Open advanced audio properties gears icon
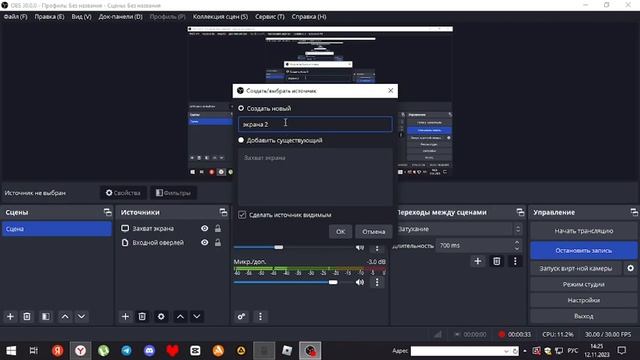 (241, 316)
